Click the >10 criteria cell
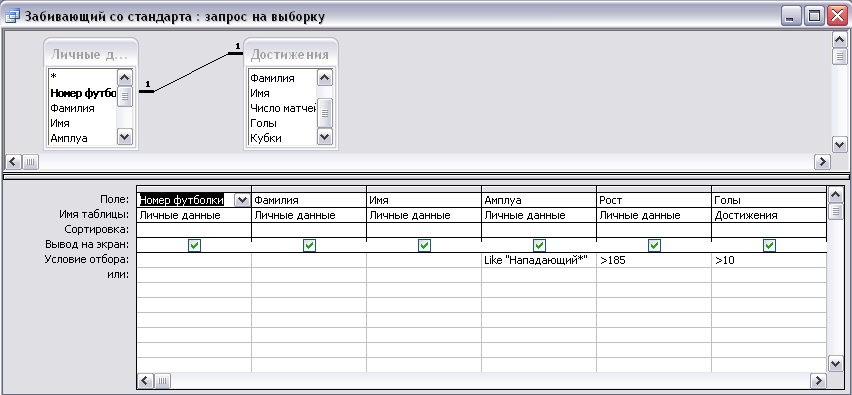 click(x=769, y=260)
